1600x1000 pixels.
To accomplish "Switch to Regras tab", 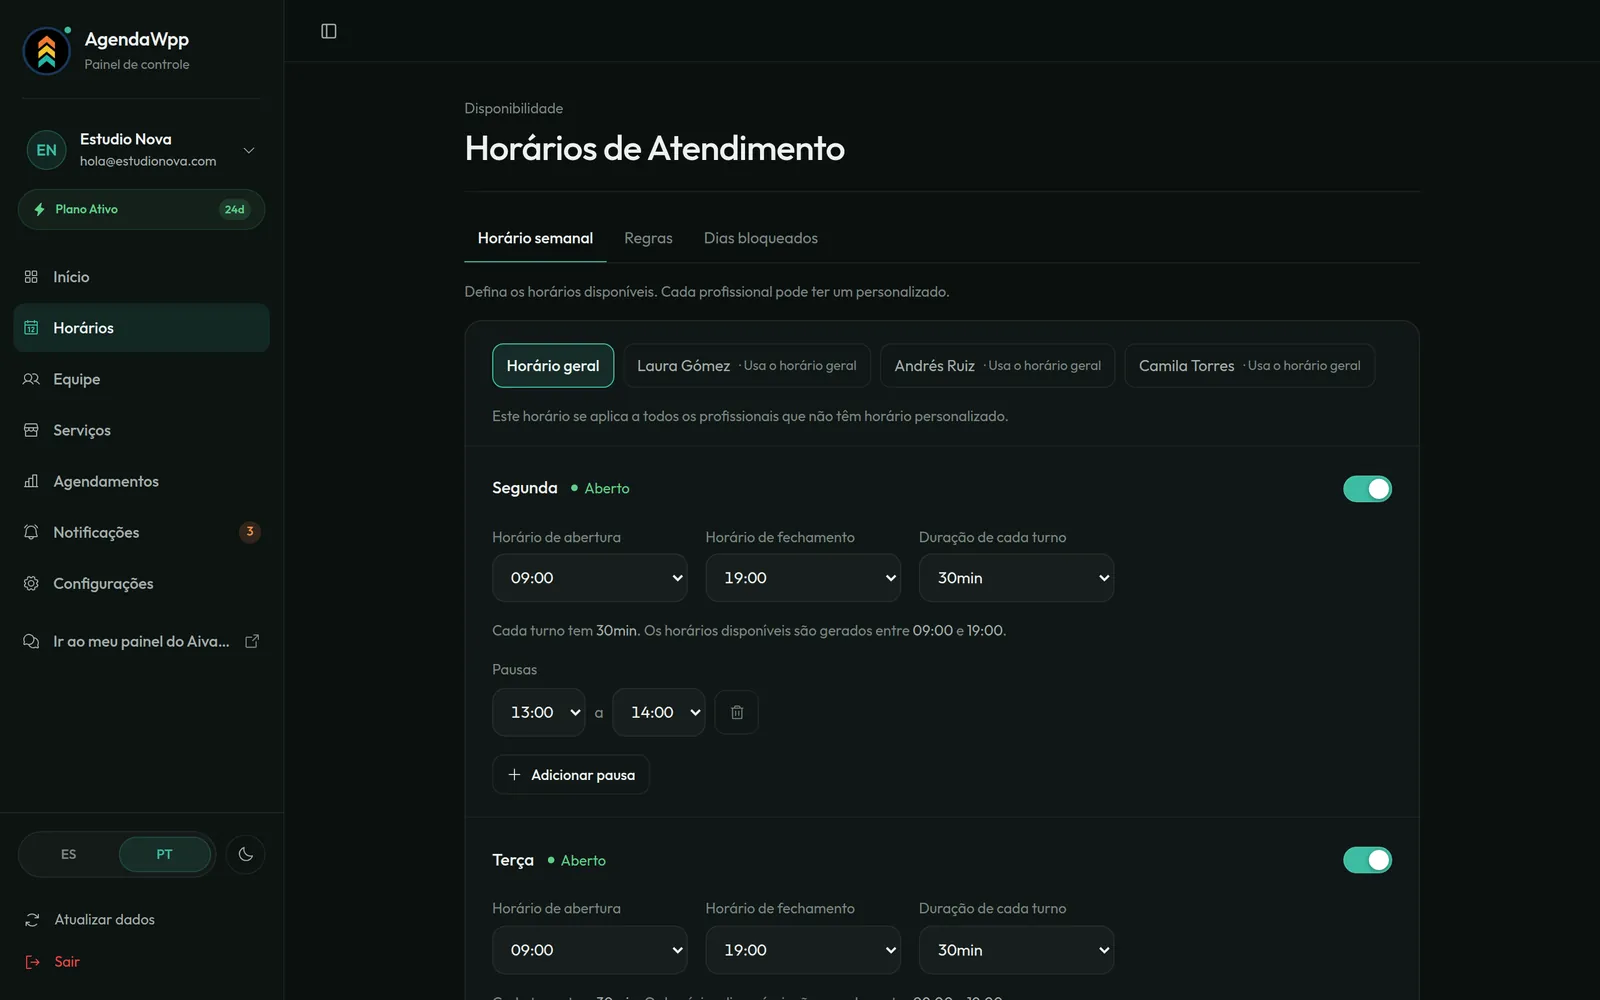I will point(648,238).
